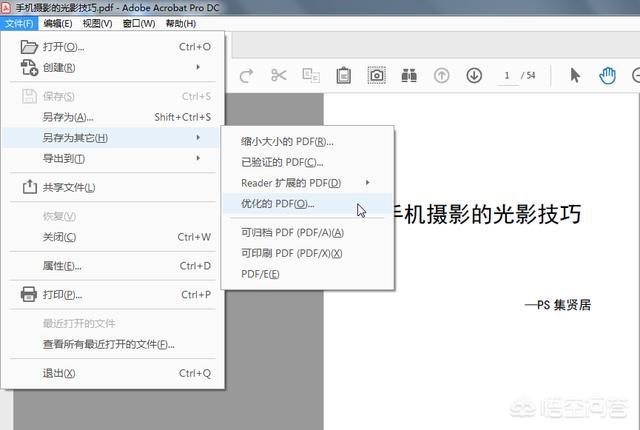640x430 pixels.
Task: Open 属性(E)... menu entry
Action: click(x=113, y=266)
